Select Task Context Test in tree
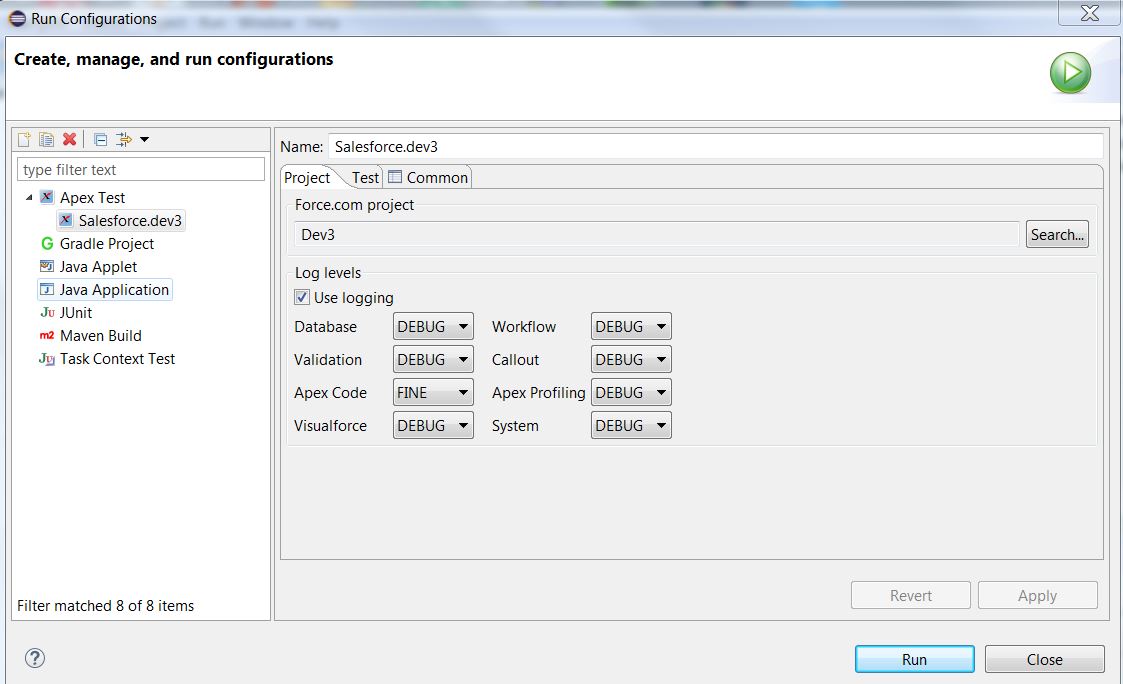 coord(117,359)
